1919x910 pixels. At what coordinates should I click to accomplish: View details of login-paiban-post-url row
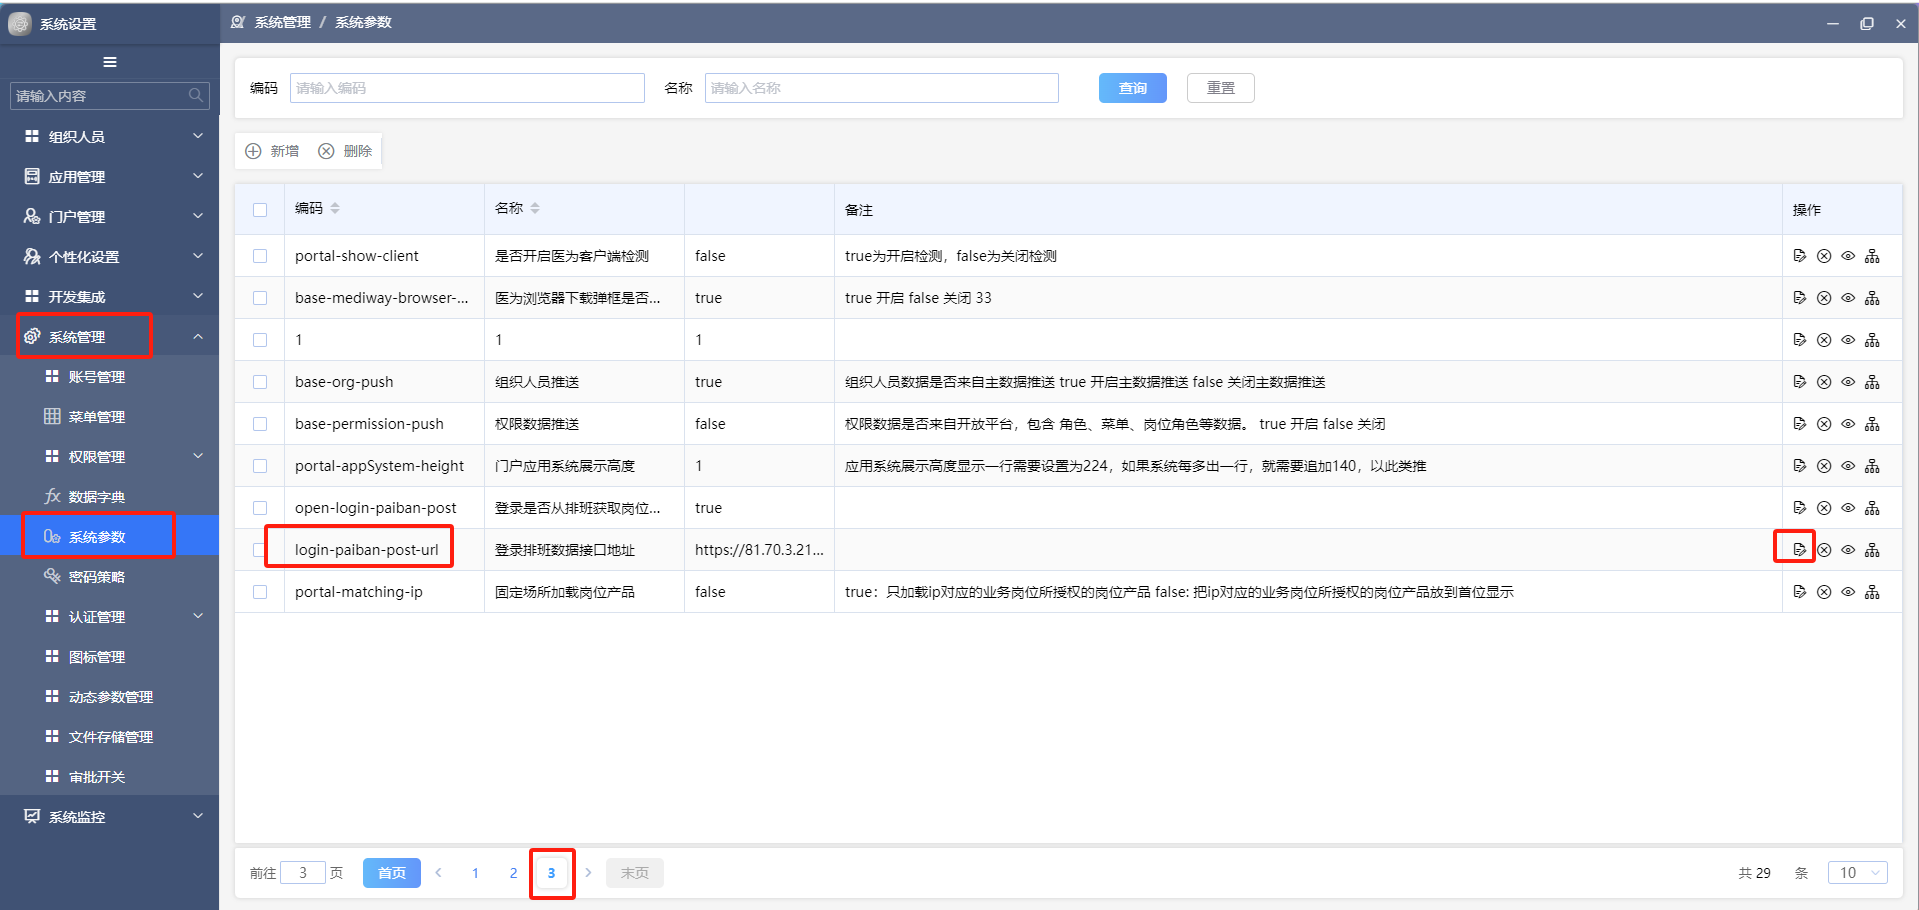[x=1848, y=550]
